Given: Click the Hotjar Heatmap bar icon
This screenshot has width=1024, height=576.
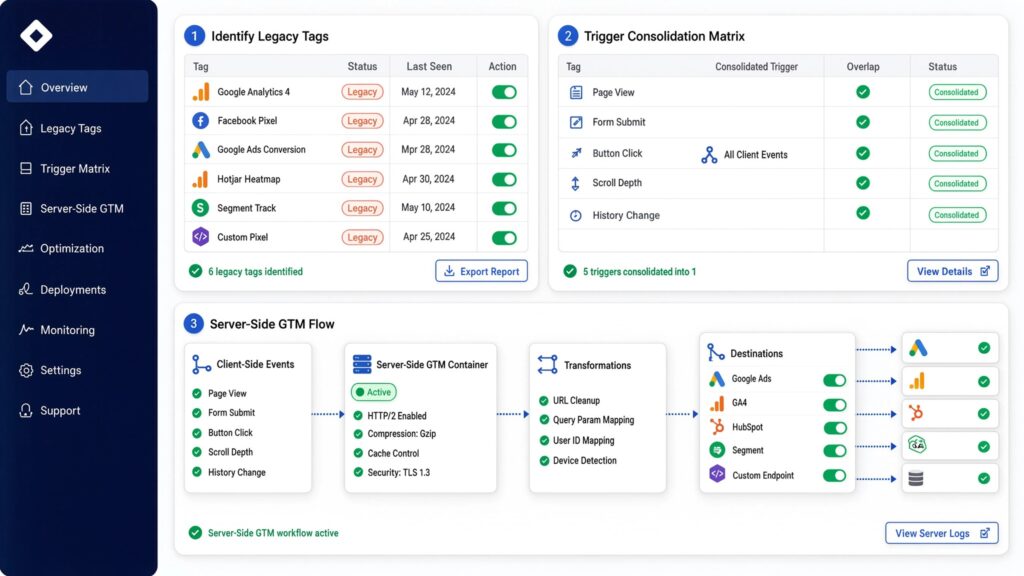Looking at the screenshot, I should click(200, 179).
